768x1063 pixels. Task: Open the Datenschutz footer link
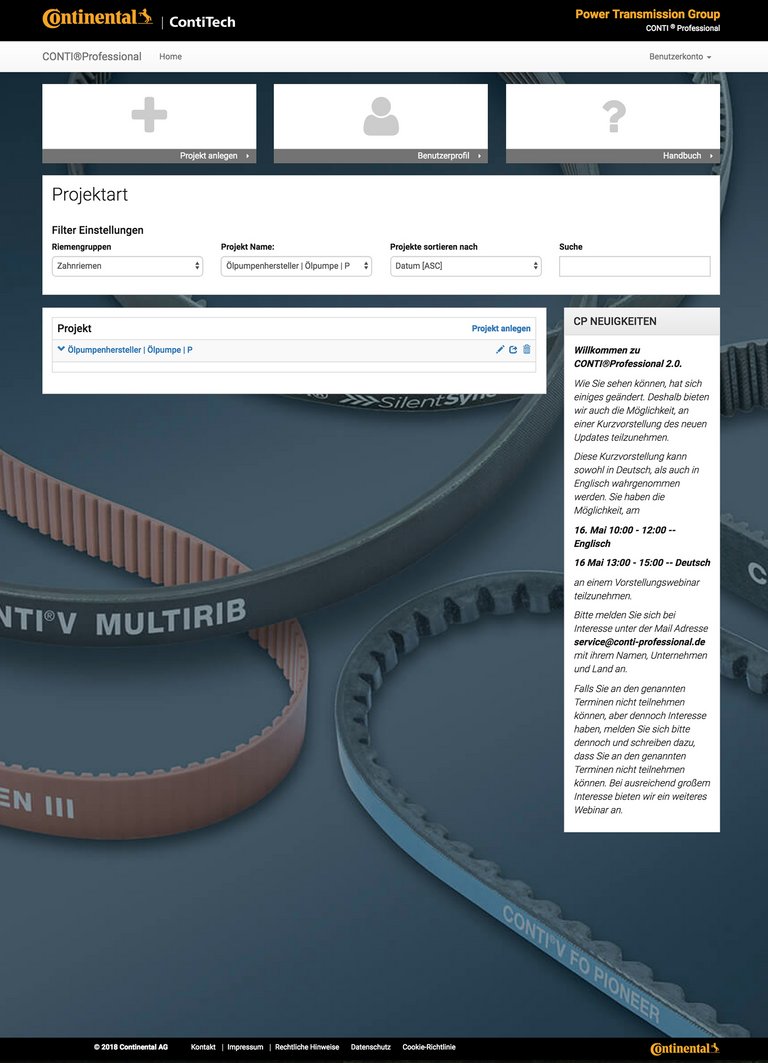click(370, 1047)
